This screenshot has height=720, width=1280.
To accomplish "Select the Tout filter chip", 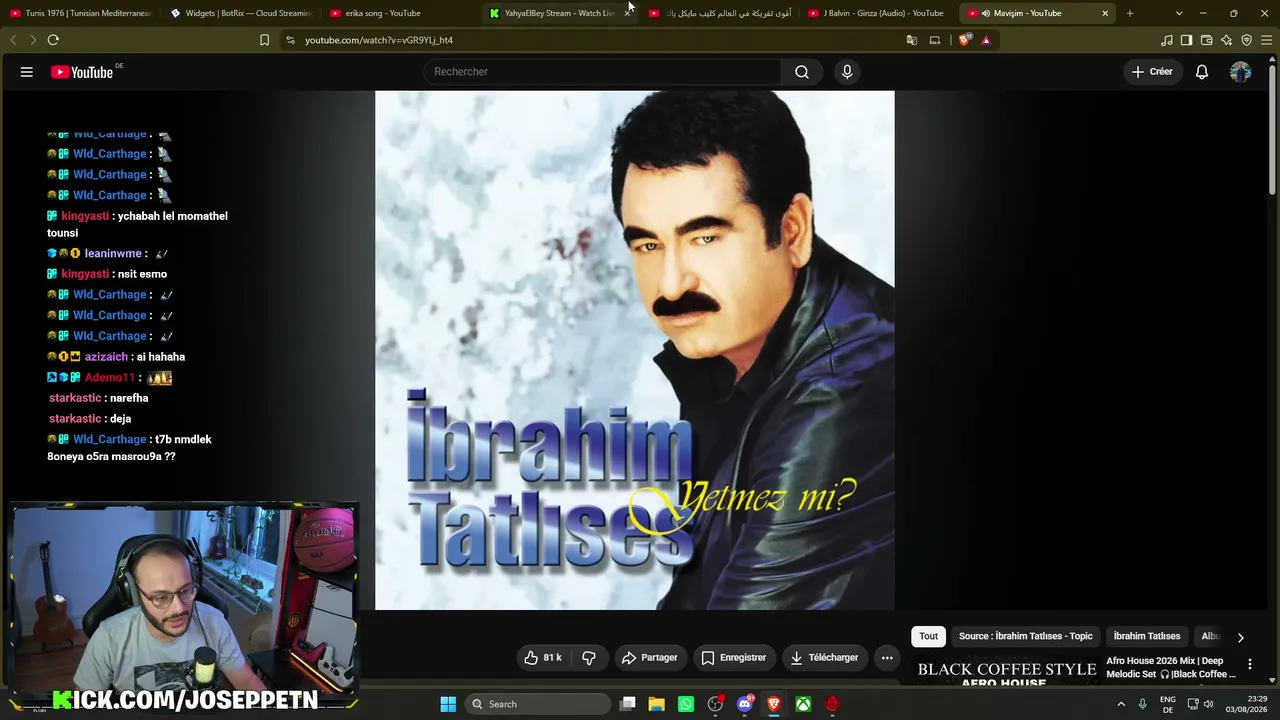I will pos(929,636).
